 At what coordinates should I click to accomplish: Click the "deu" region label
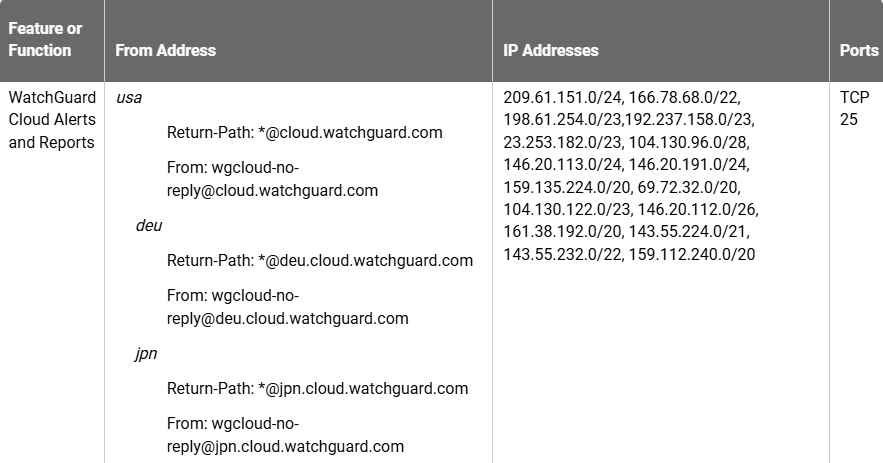[x=148, y=226]
